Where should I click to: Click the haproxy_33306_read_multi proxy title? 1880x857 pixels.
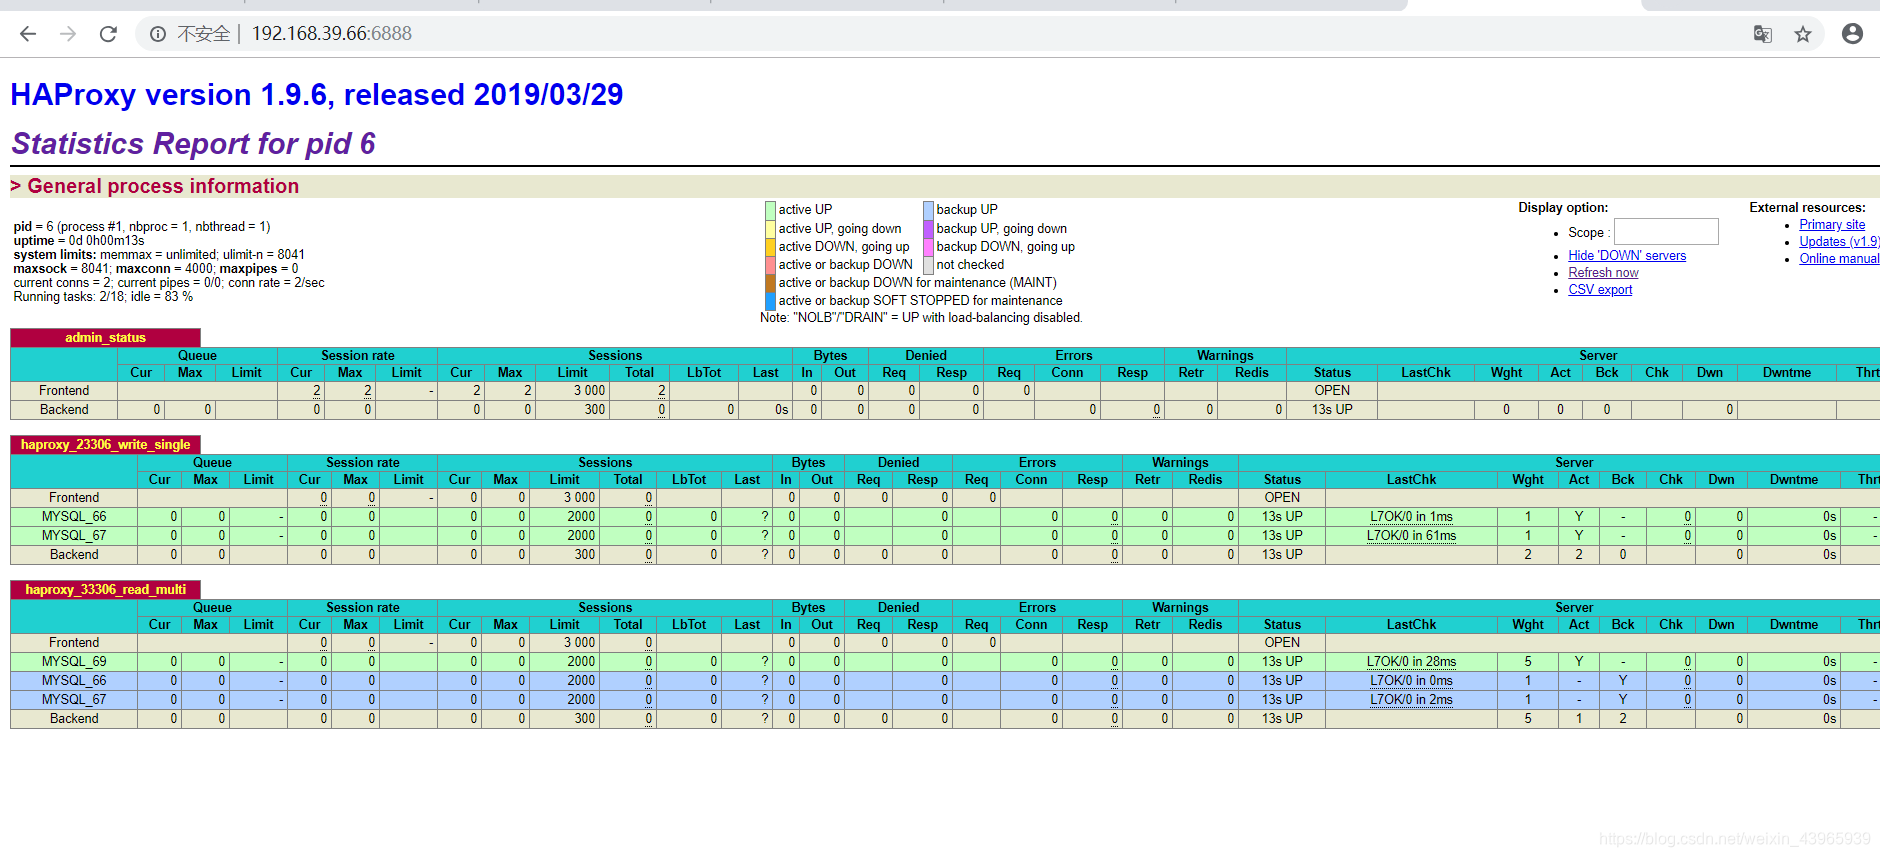[105, 590]
